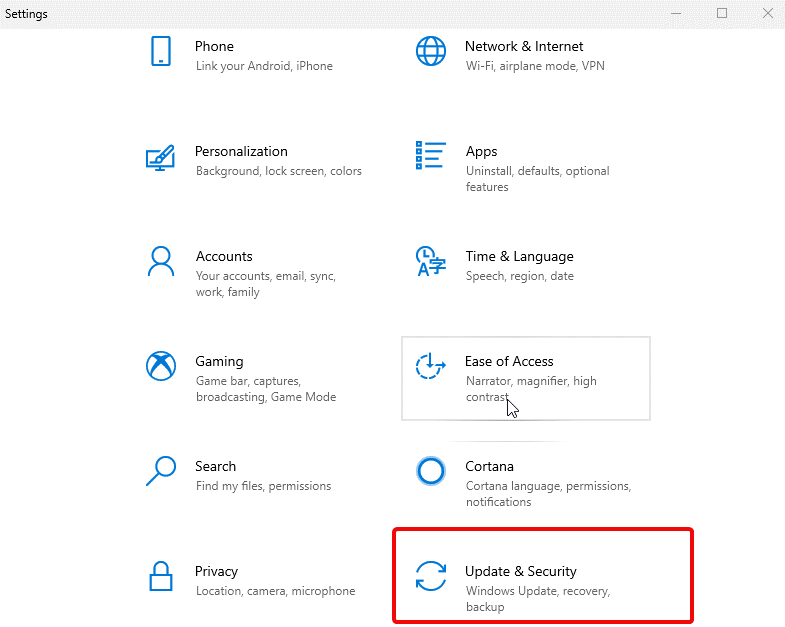Click the Ease of Access icon
This screenshot has height=627, width=785.
(431, 366)
